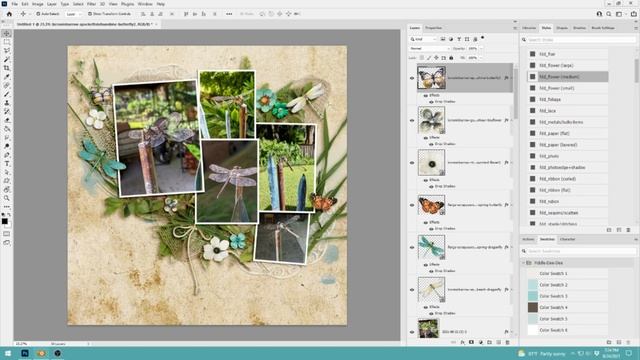
Task: Hide the top butterfly layer with eye icon
Action: 412,78
